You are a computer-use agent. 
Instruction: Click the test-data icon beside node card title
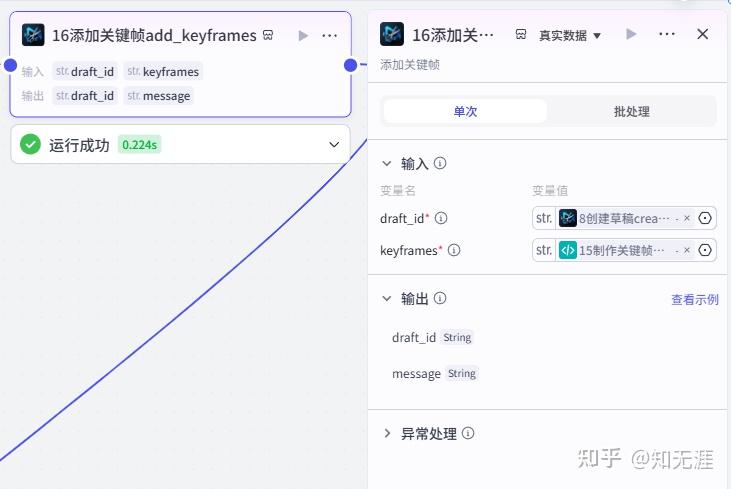[268, 35]
